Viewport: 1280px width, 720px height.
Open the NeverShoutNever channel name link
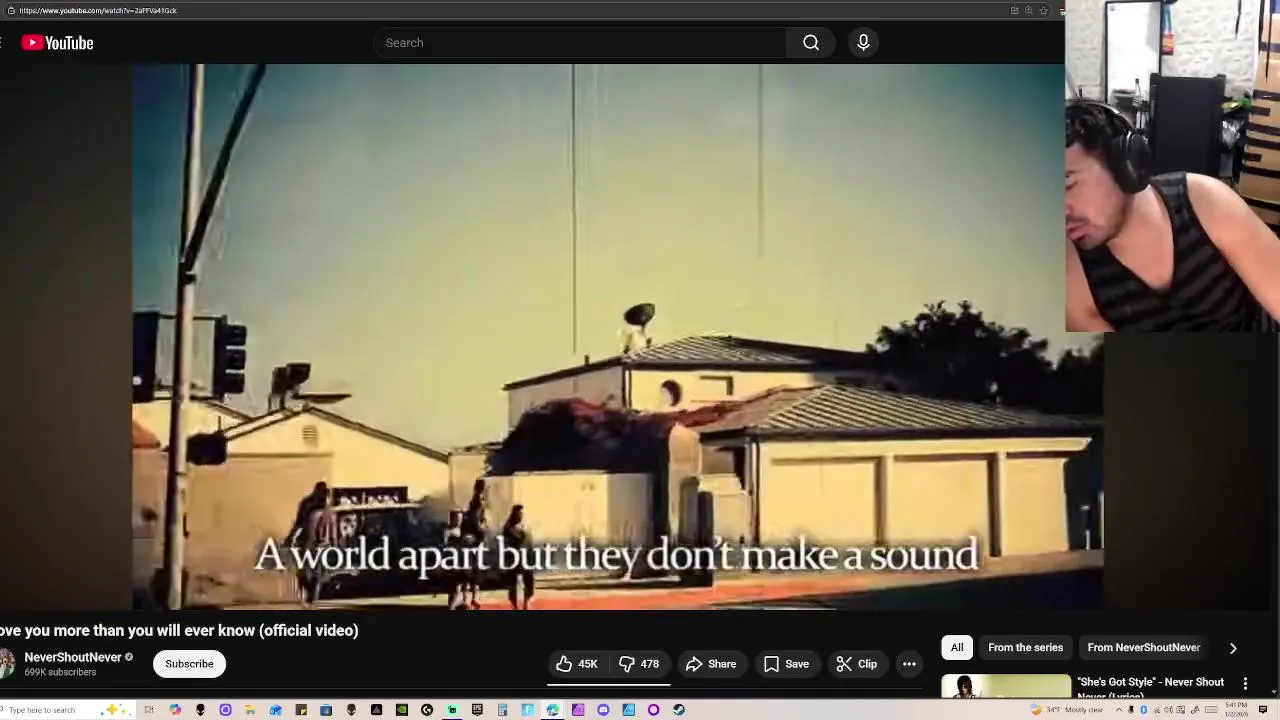[x=73, y=657]
